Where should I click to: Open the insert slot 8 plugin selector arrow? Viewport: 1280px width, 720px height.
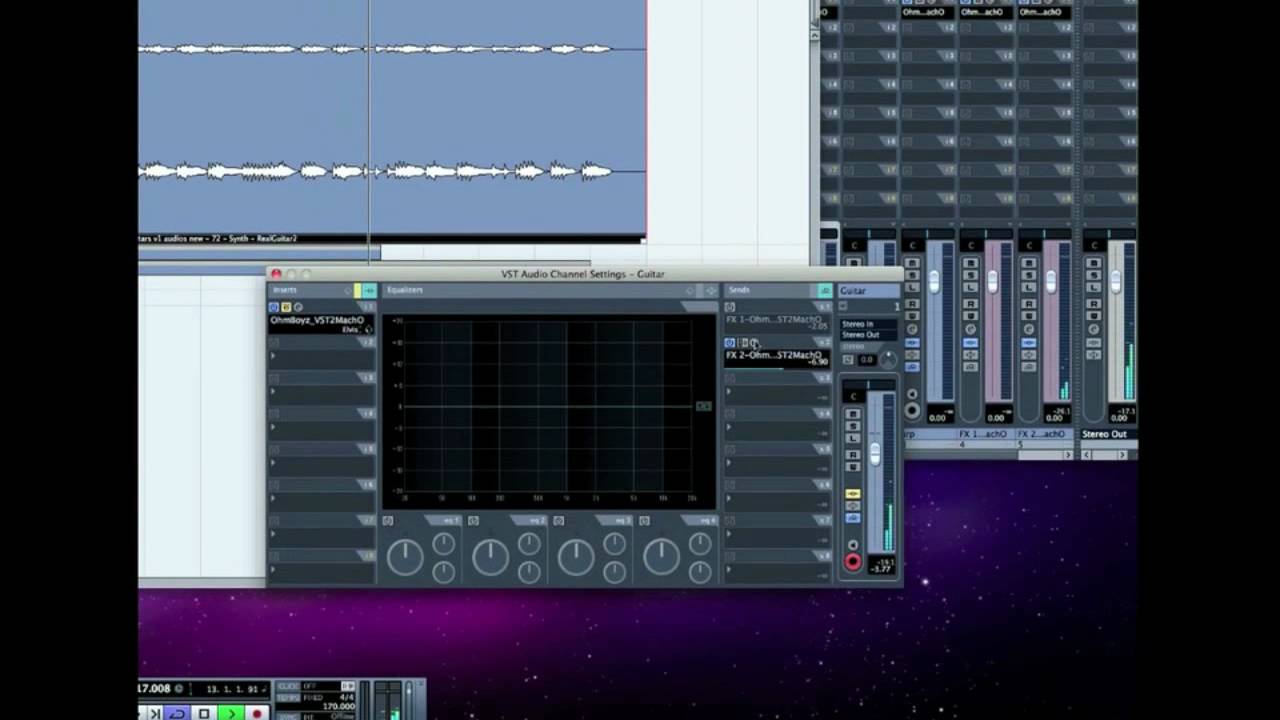coord(273,570)
